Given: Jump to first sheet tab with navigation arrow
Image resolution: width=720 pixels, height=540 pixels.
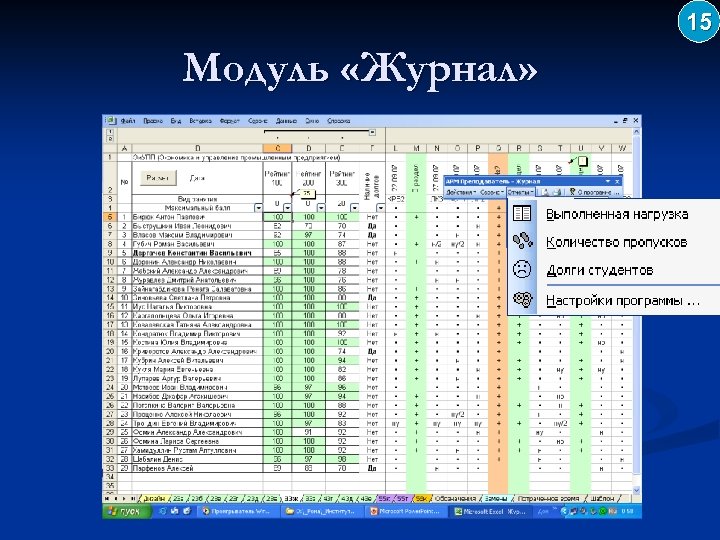Looking at the screenshot, I should (107, 498).
